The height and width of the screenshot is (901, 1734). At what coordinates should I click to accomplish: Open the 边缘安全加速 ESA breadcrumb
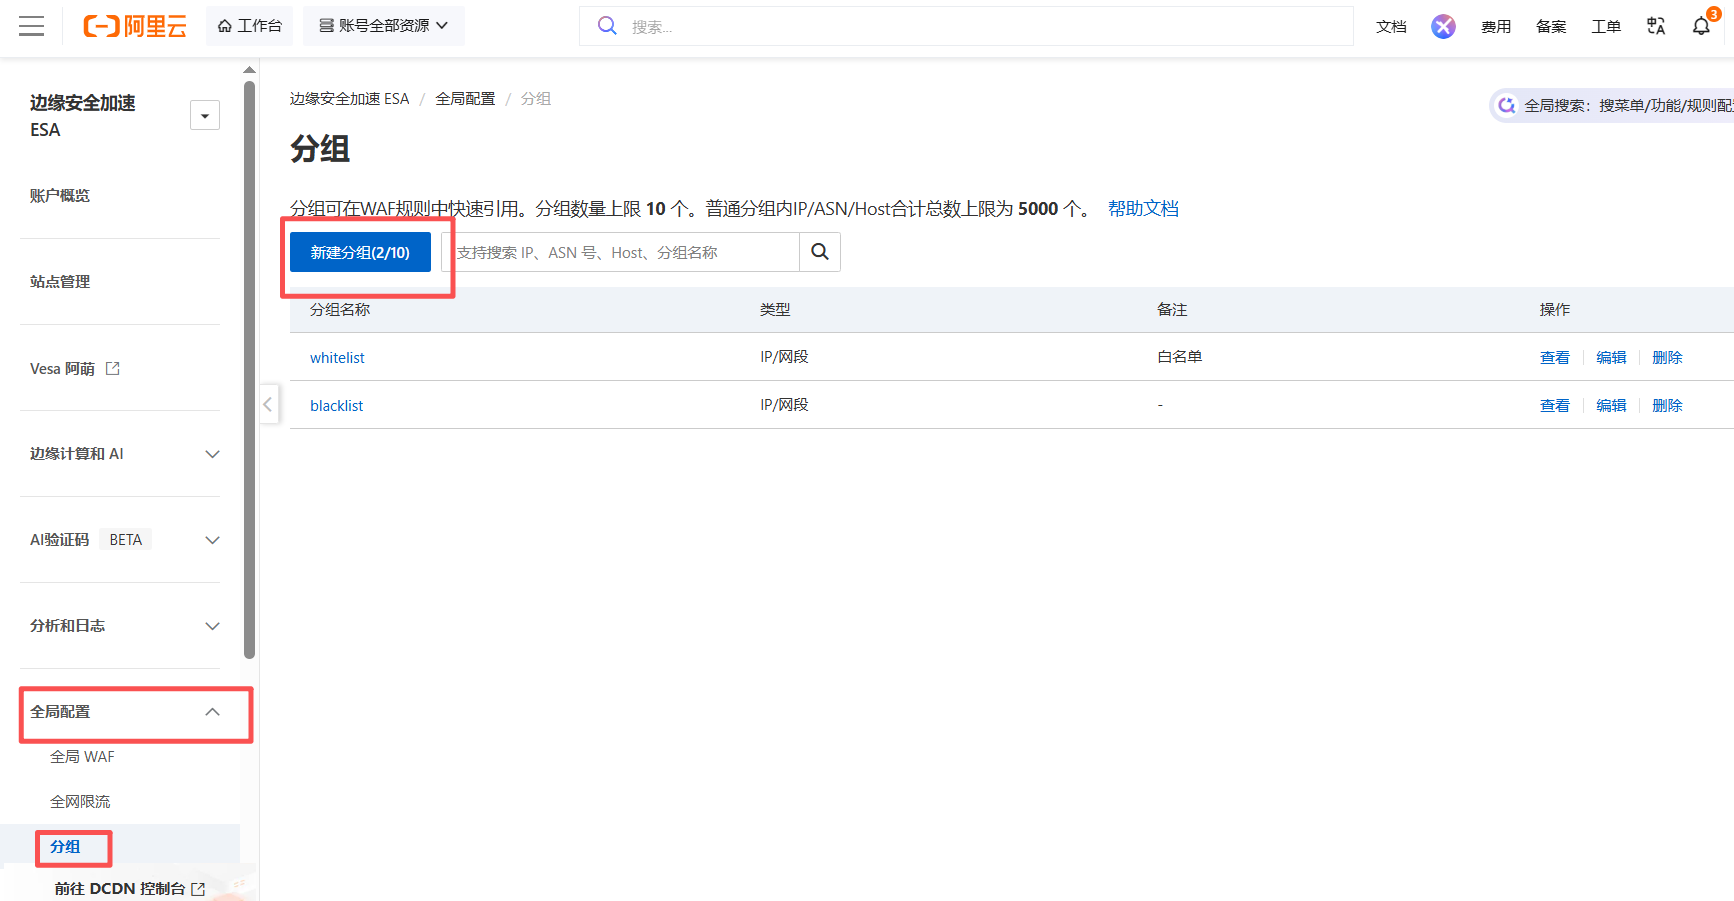click(350, 99)
